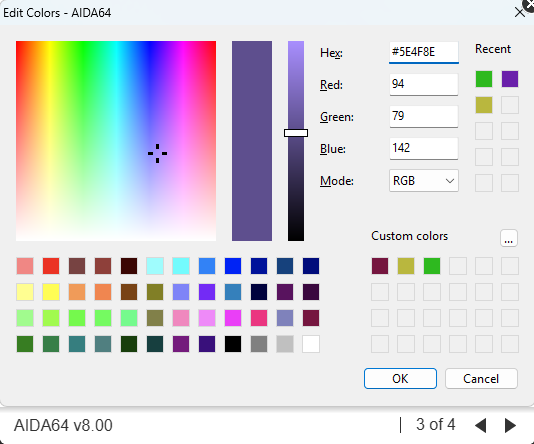The height and width of the screenshot is (444, 534).
Task: Click the Red value field
Action: [424, 84]
